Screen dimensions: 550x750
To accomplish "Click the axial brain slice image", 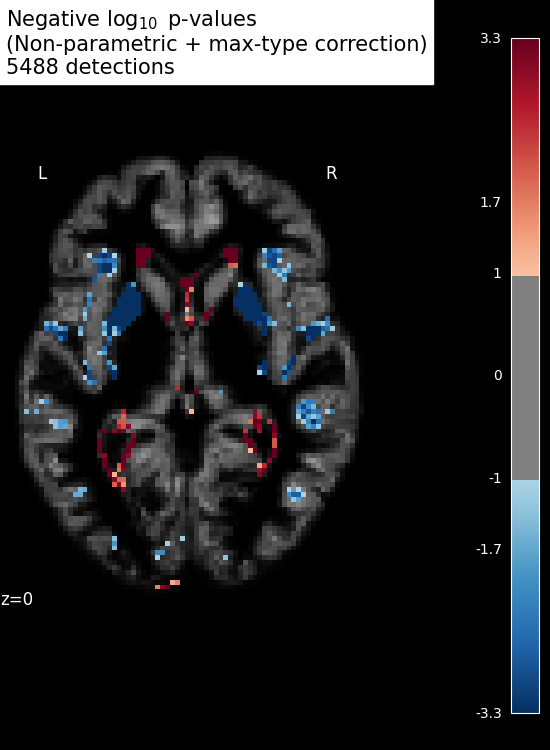I will (x=189, y=373).
